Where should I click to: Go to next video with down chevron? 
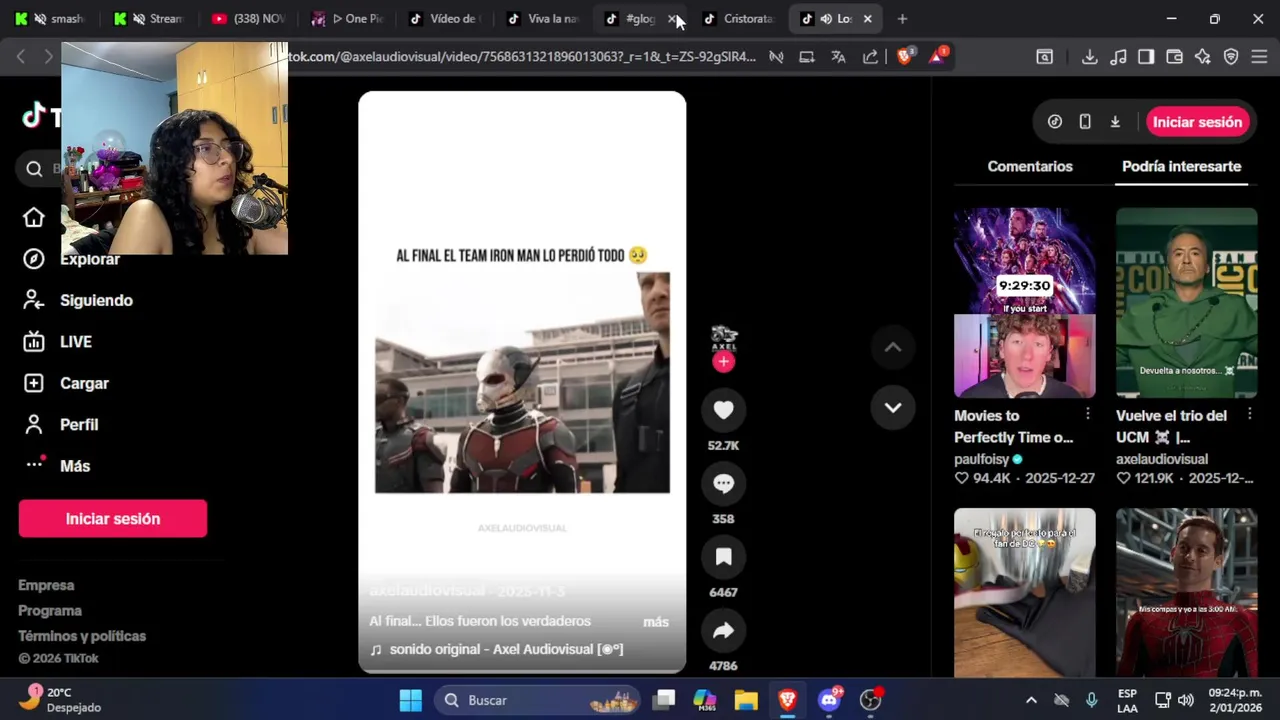click(x=892, y=408)
